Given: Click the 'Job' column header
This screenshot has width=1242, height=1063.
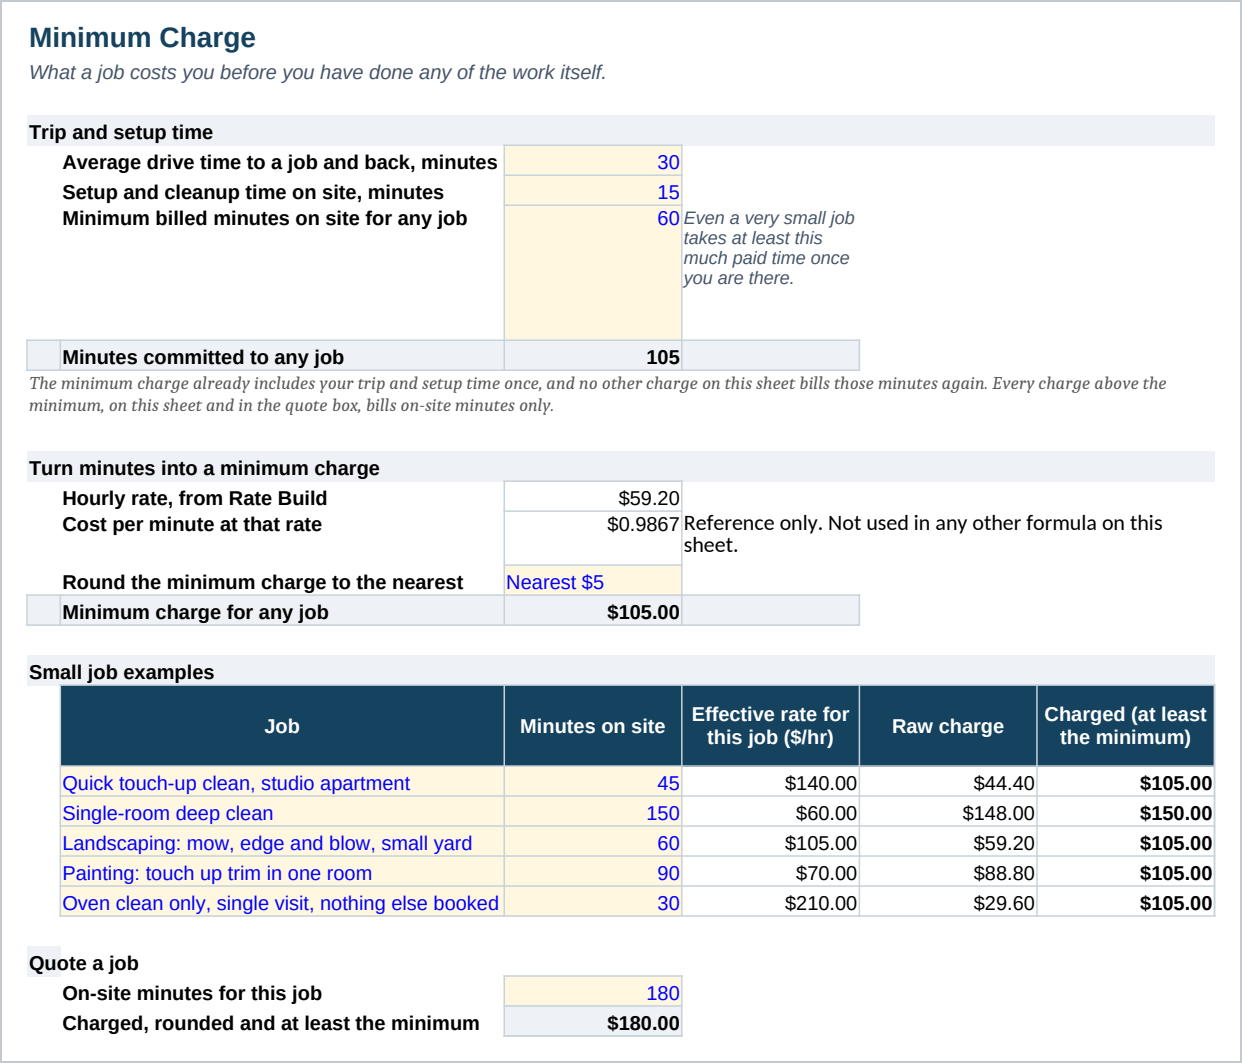Looking at the screenshot, I should point(282,726).
